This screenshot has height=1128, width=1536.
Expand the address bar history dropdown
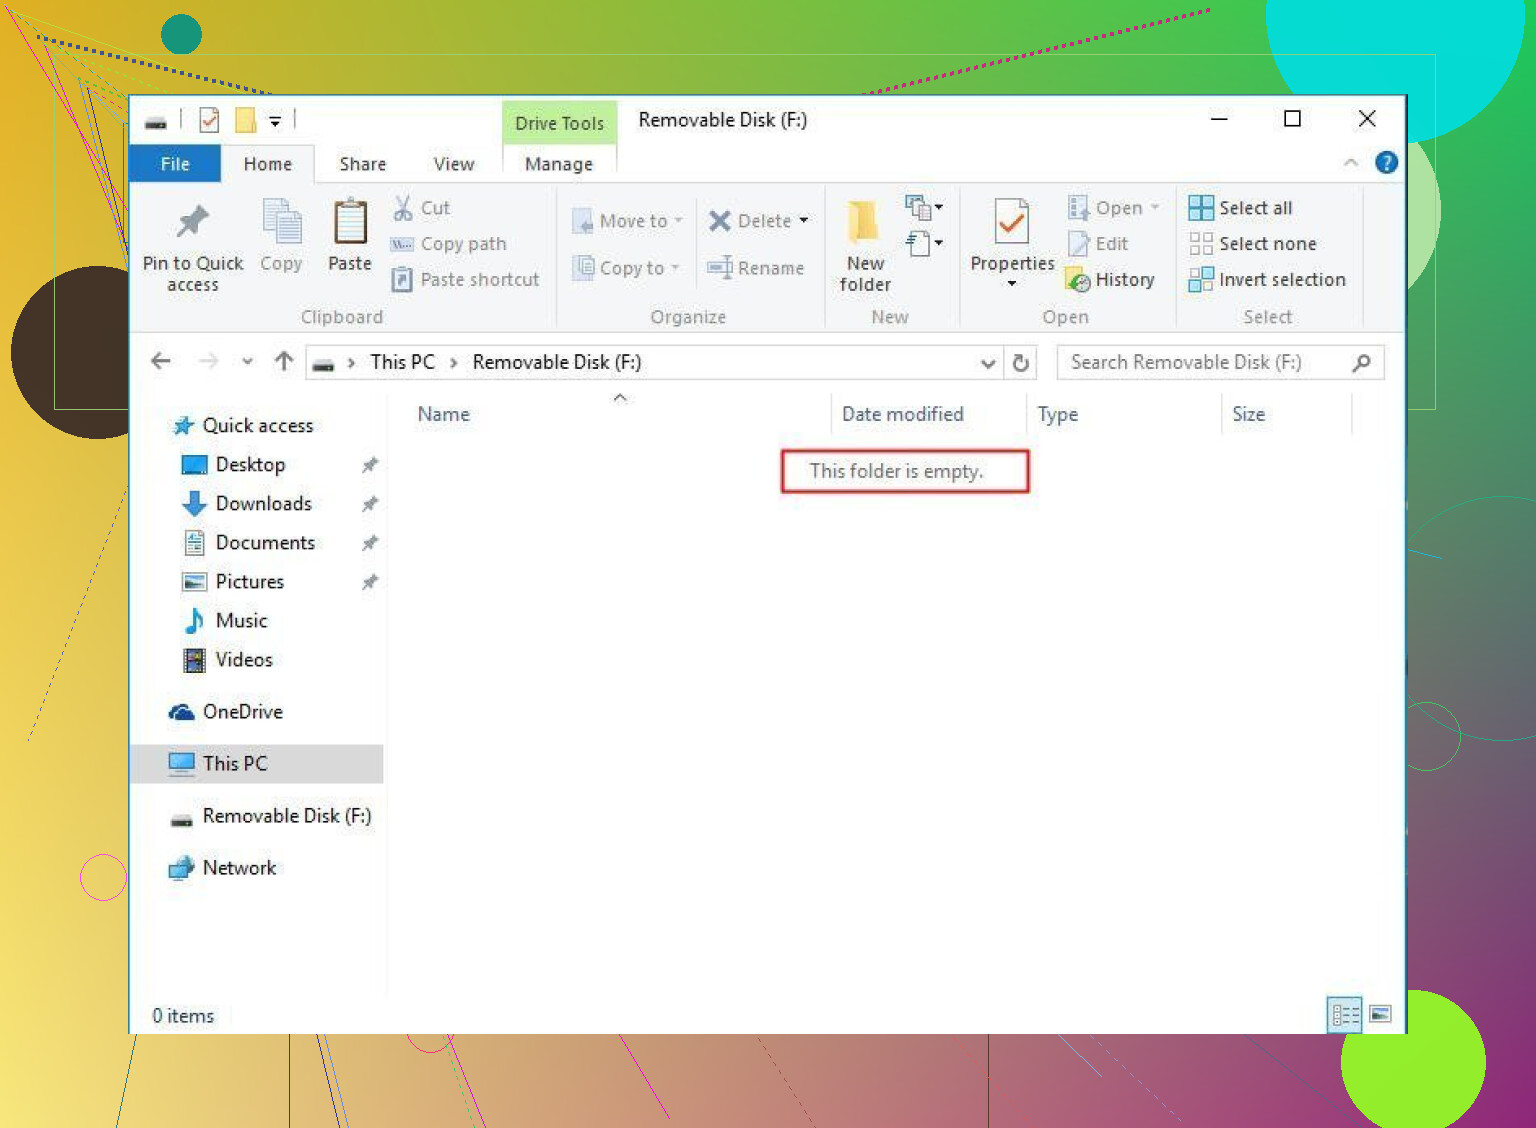[x=987, y=363]
